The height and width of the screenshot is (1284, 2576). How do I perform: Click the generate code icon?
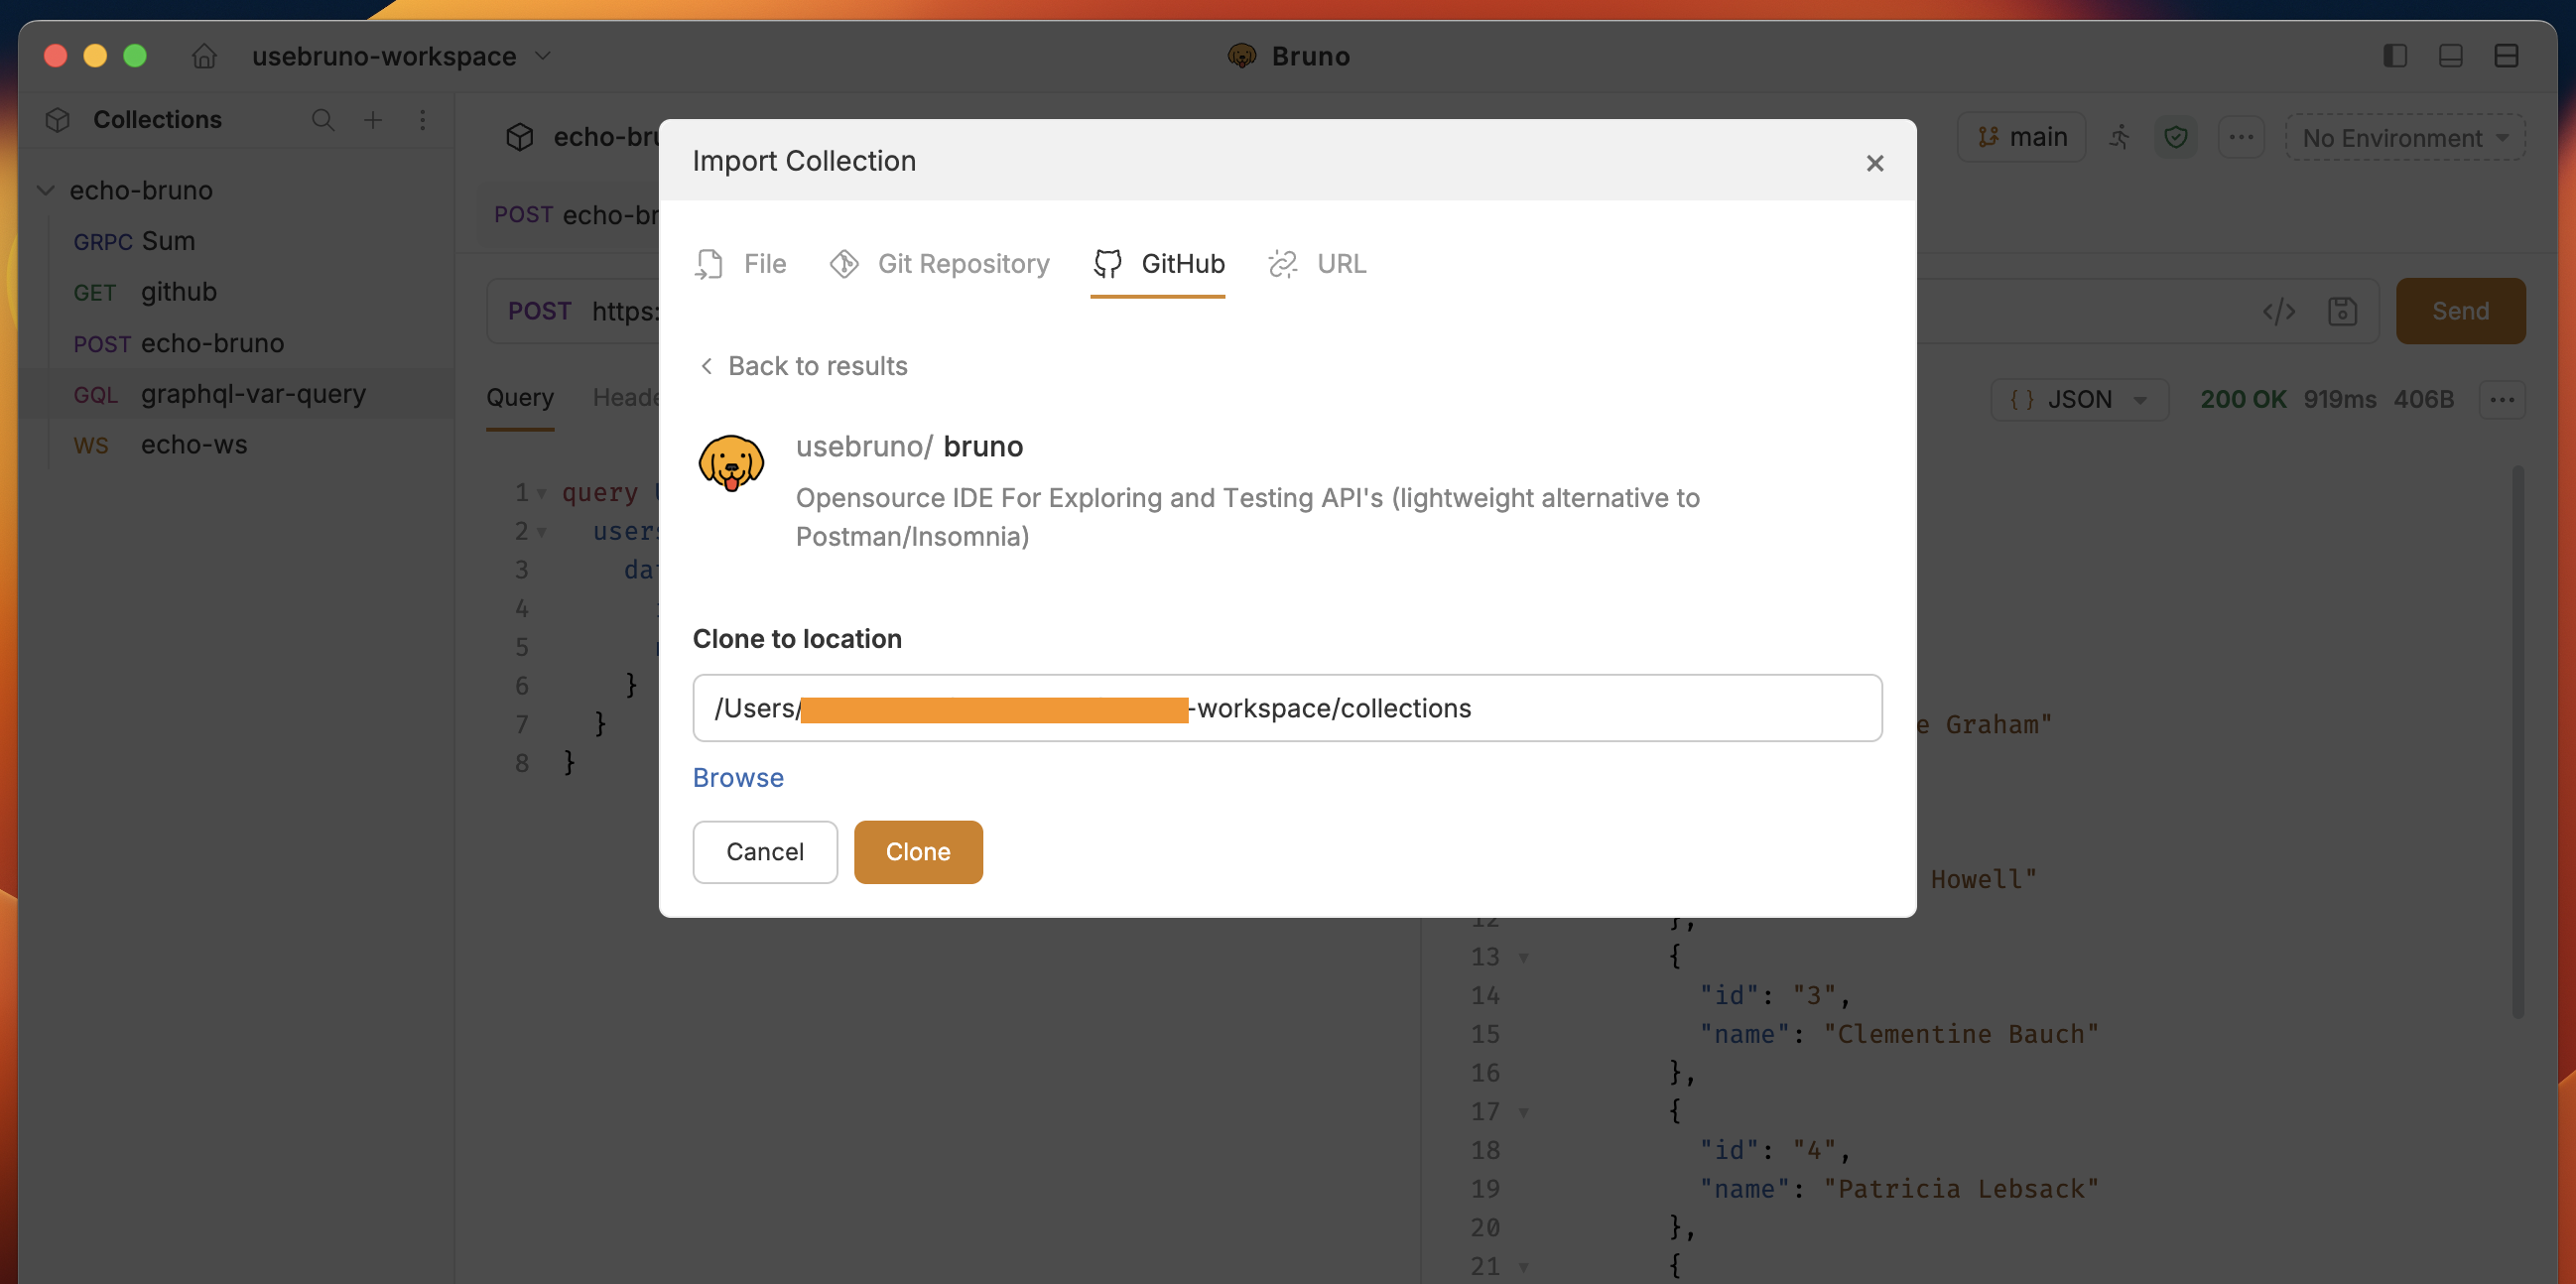(x=2278, y=312)
